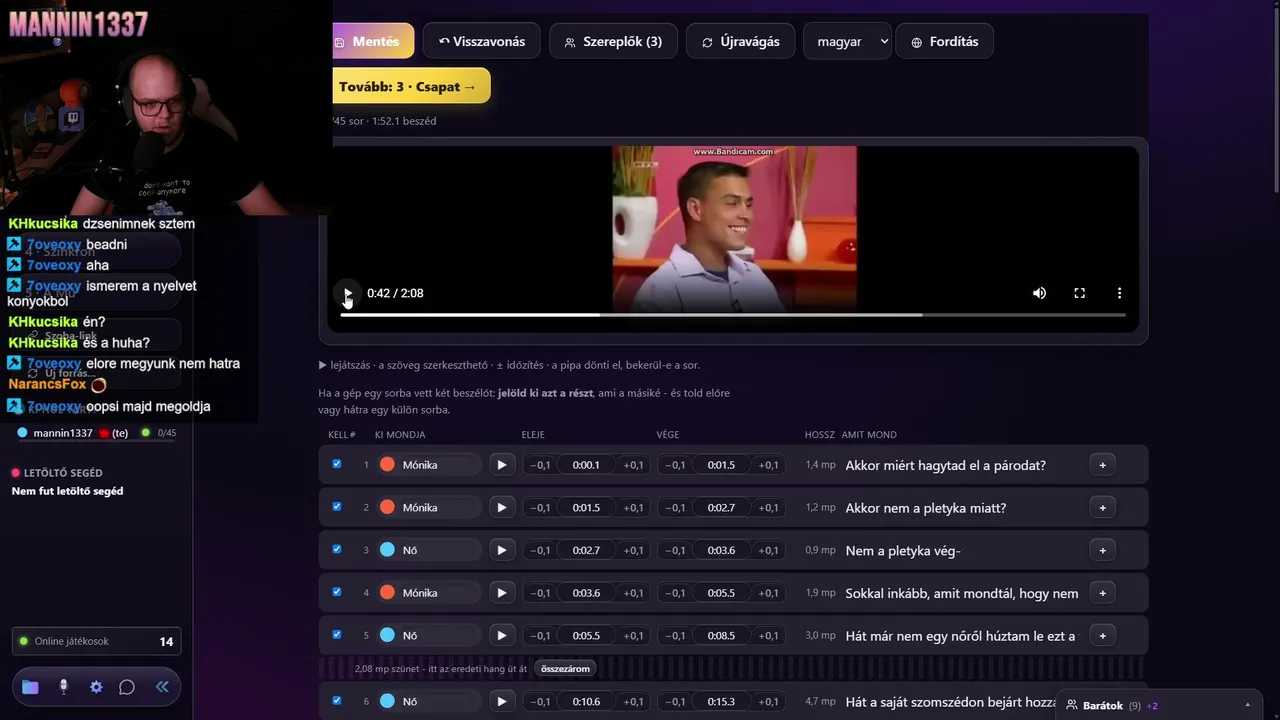Click the Fordítás translation button
This screenshot has width=1280, height=720.
[945, 41]
